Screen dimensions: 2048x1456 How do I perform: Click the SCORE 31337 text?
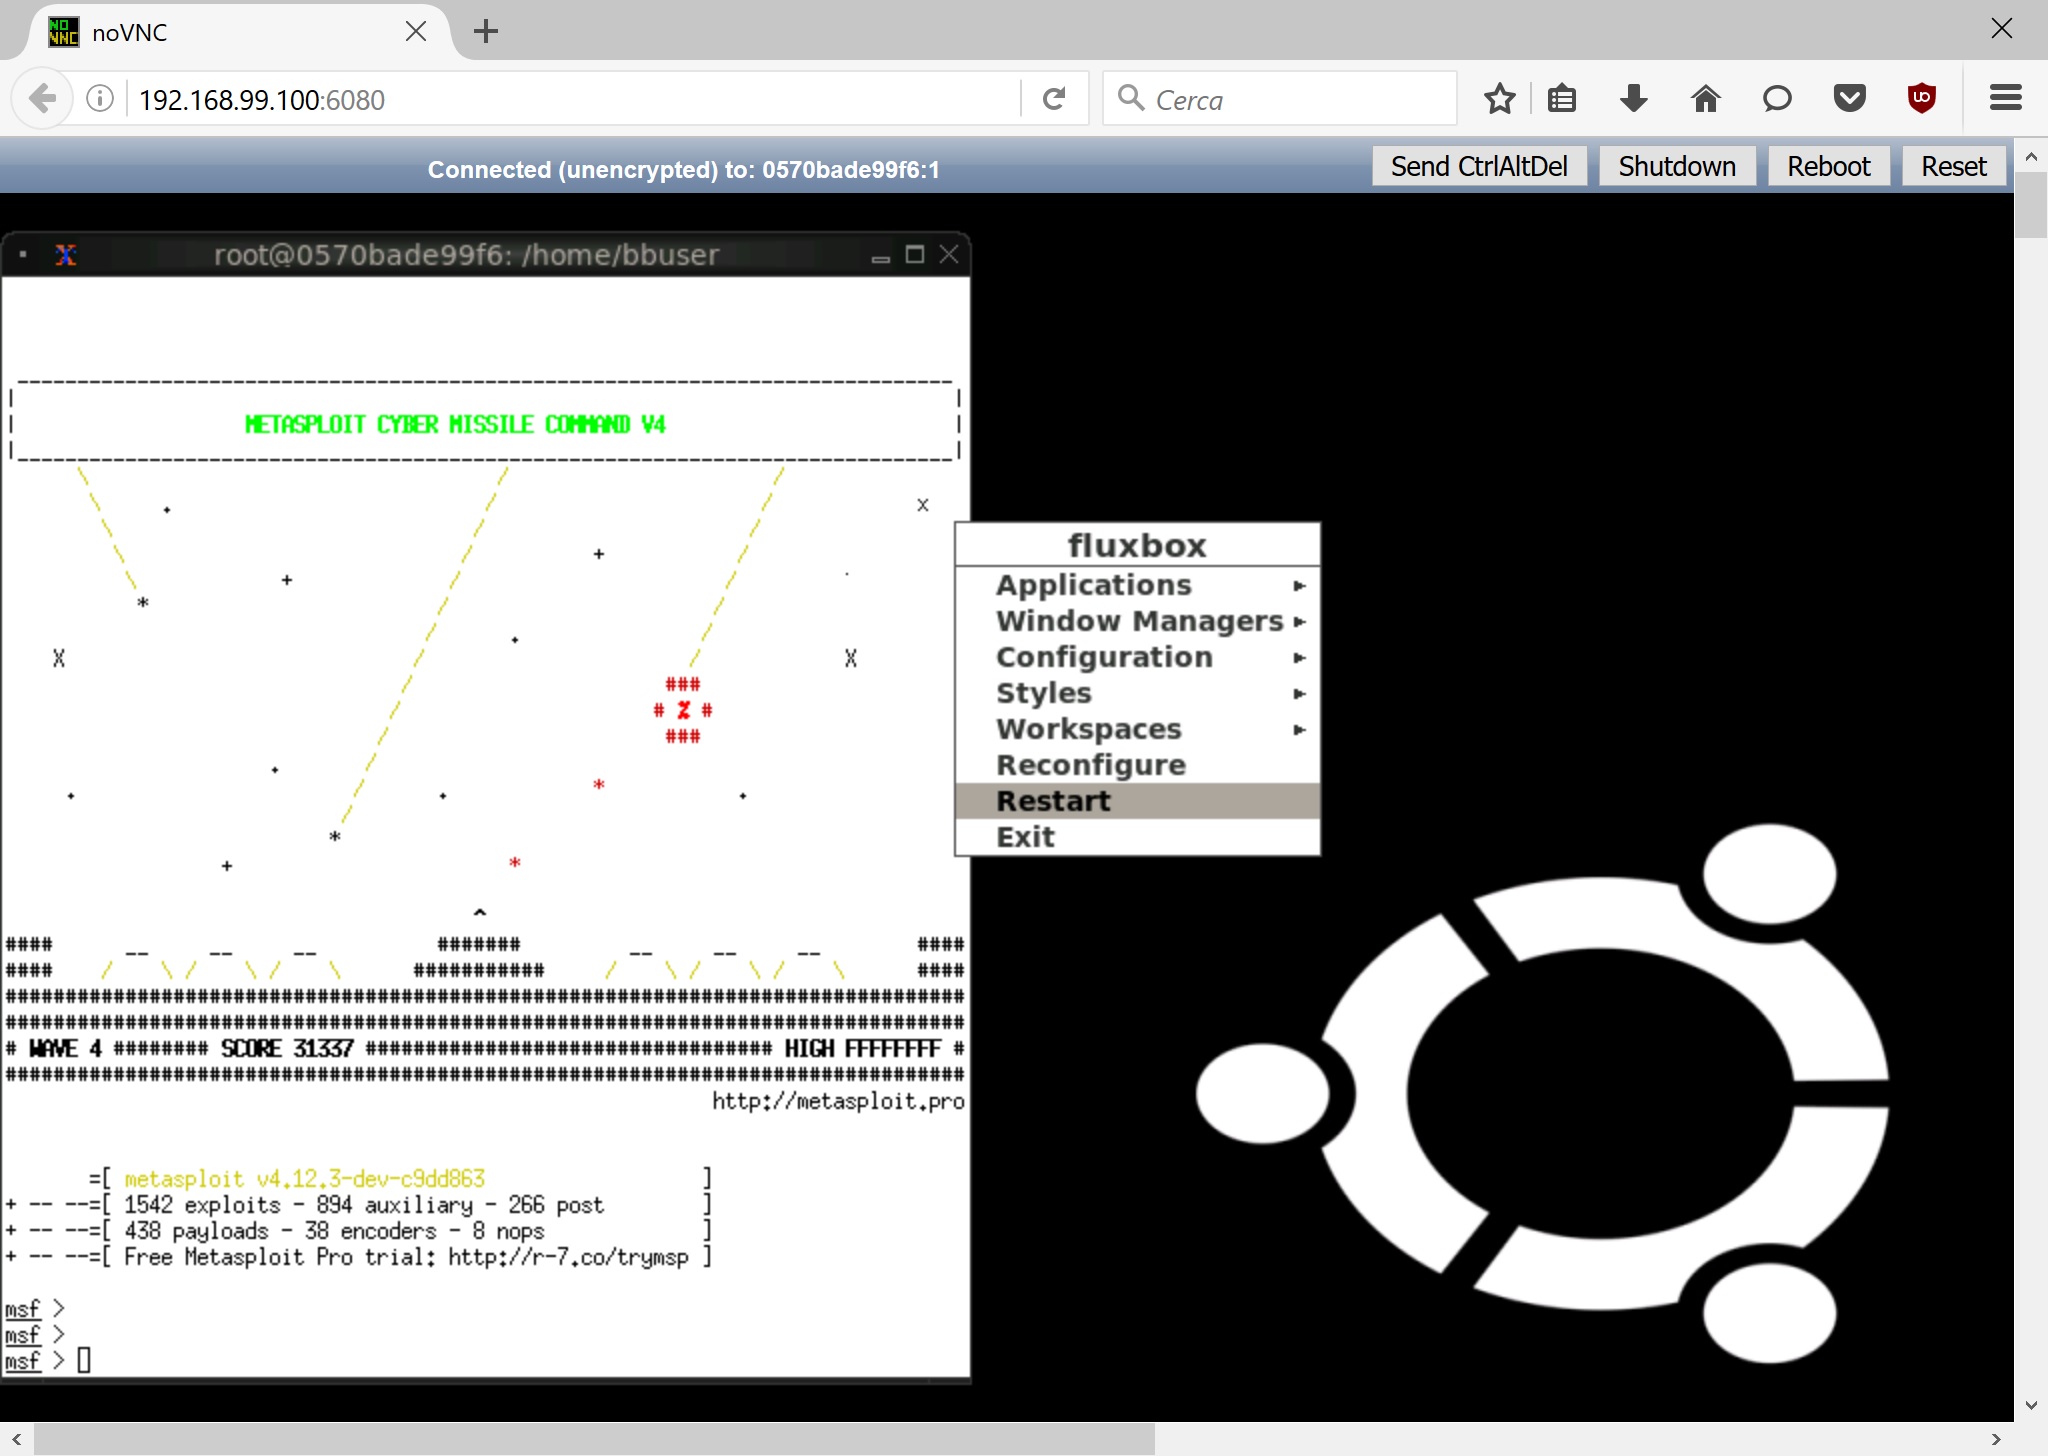point(287,1048)
